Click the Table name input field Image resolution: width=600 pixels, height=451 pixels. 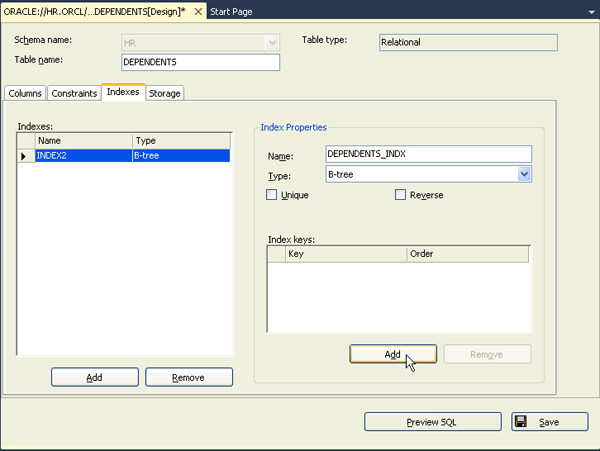199,62
